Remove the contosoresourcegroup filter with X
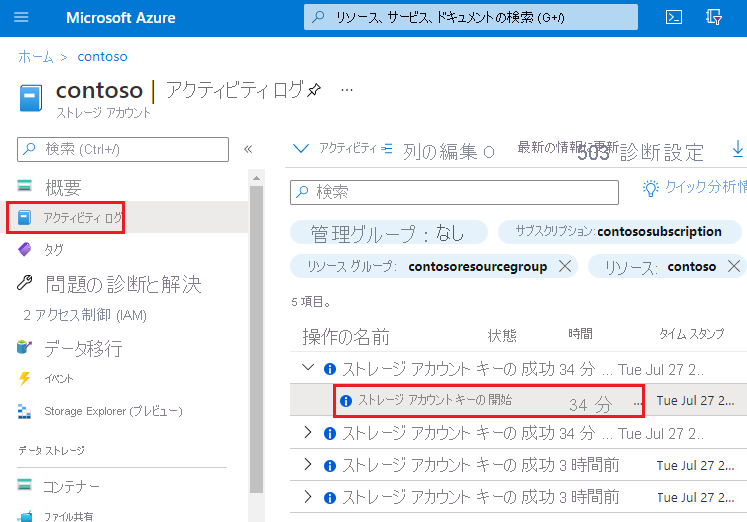 (x=565, y=266)
